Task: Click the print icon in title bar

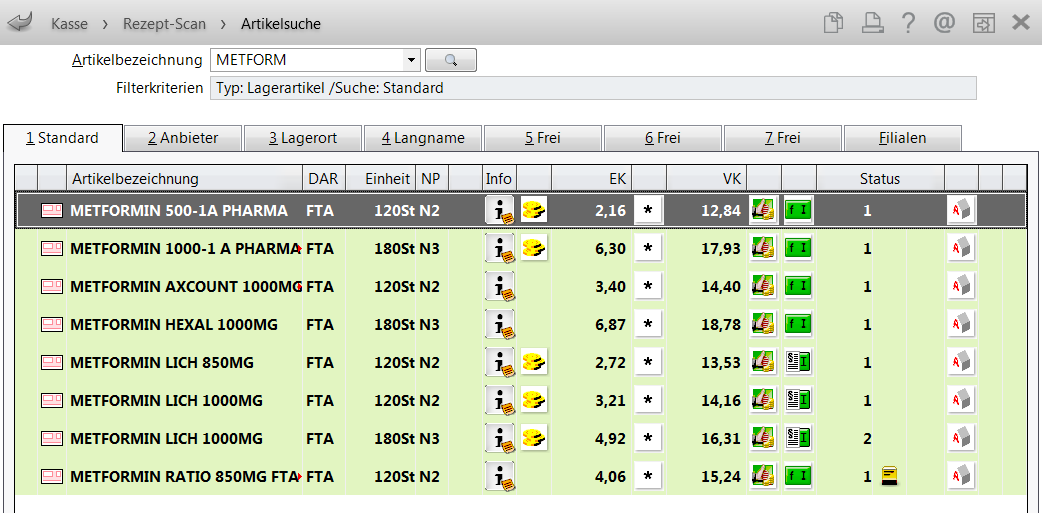Action: [872, 23]
